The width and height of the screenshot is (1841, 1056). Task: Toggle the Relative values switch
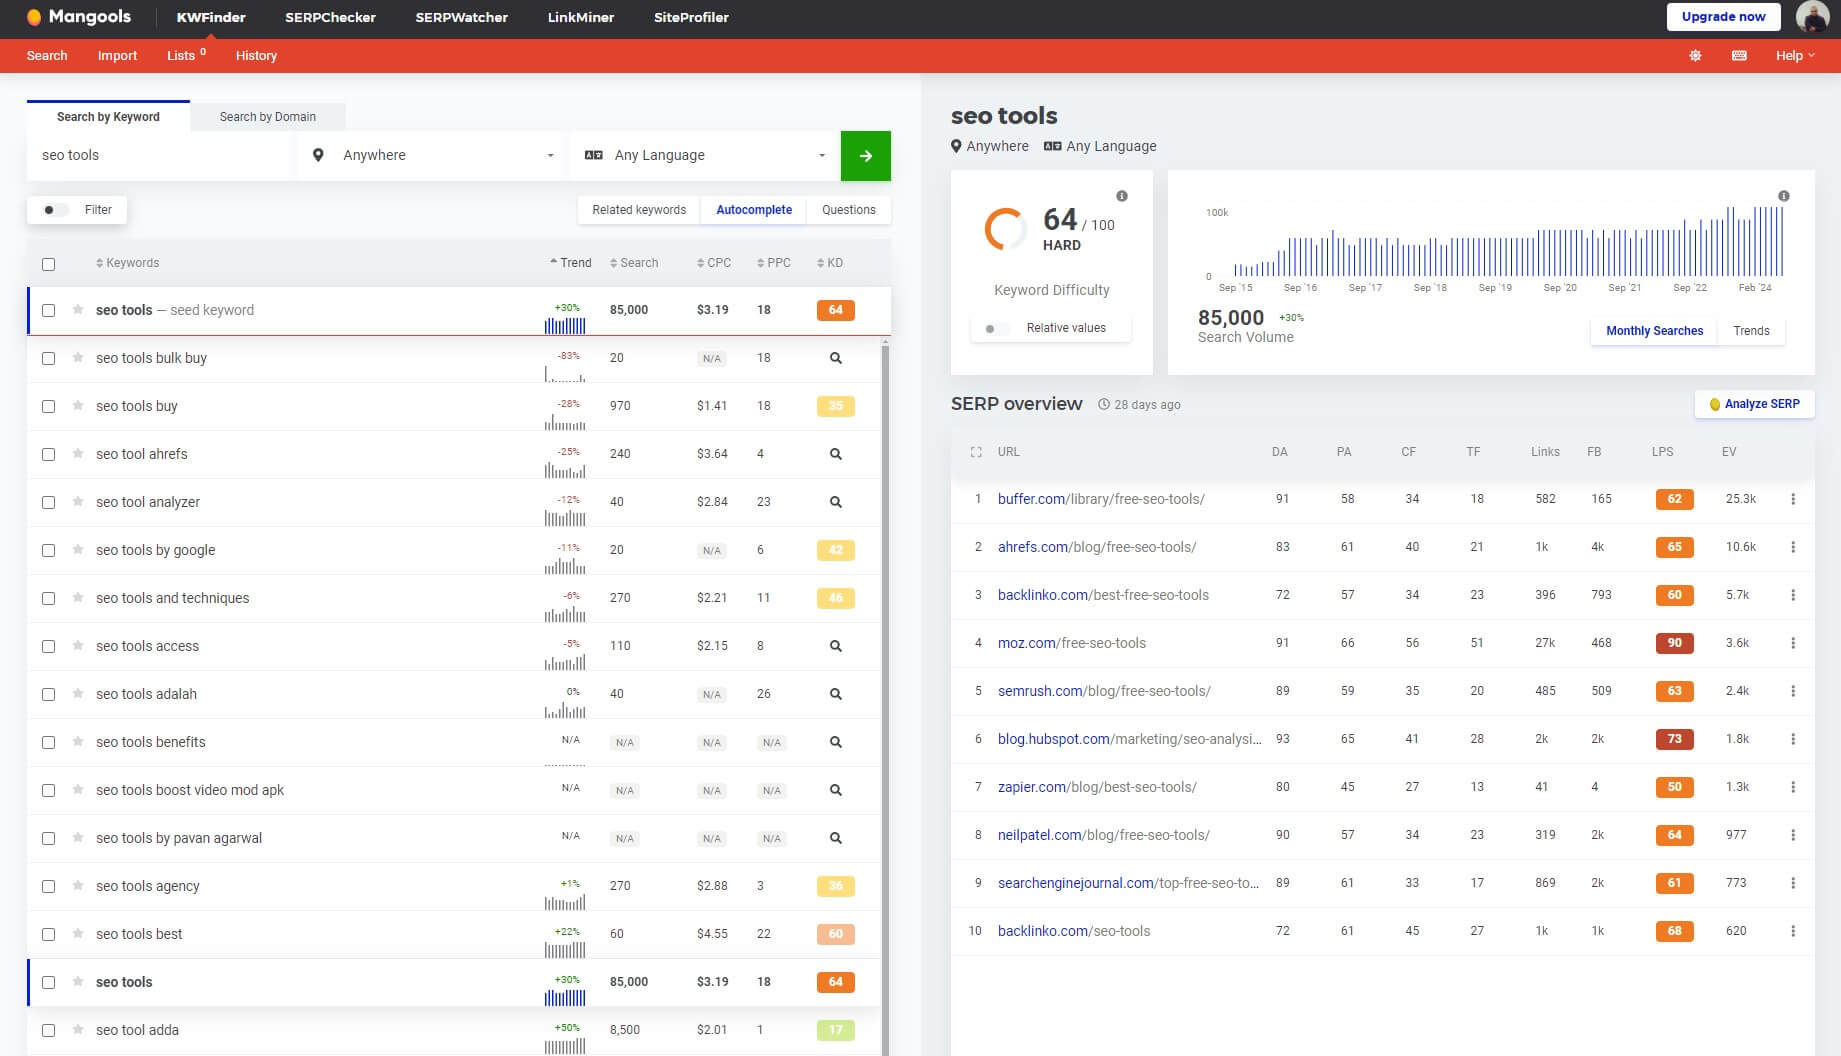(x=997, y=328)
